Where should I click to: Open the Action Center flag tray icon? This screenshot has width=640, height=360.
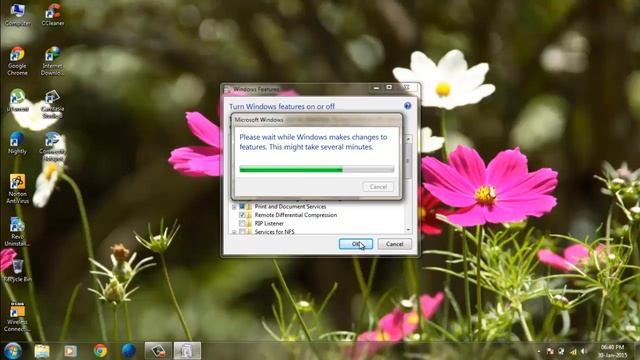pyautogui.click(x=550, y=351)
